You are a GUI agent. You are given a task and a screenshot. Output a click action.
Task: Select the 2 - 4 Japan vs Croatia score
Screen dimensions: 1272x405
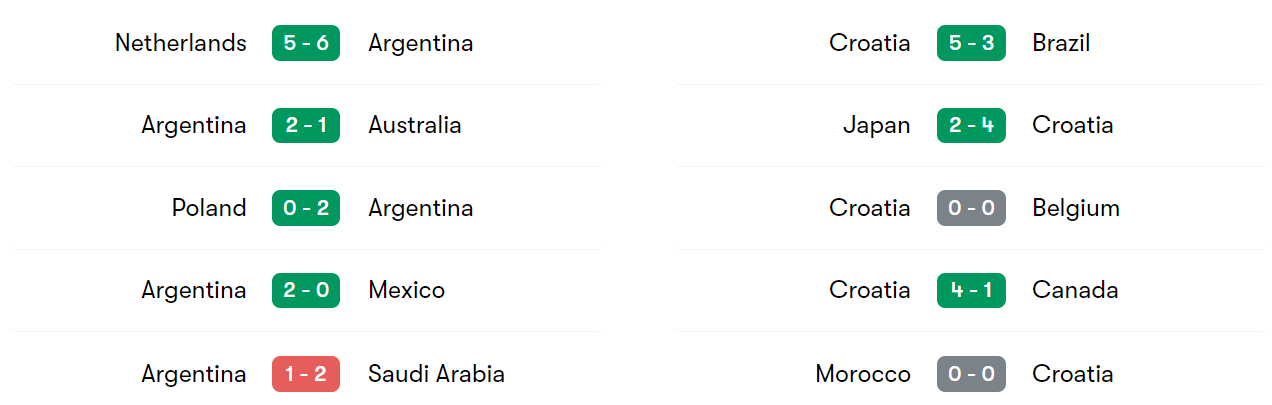coord(971,125)
